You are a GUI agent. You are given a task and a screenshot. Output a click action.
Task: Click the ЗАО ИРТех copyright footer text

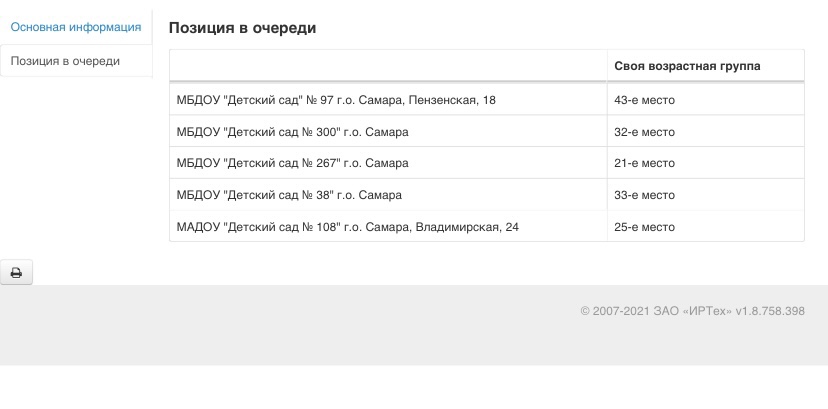pos(656,311)
